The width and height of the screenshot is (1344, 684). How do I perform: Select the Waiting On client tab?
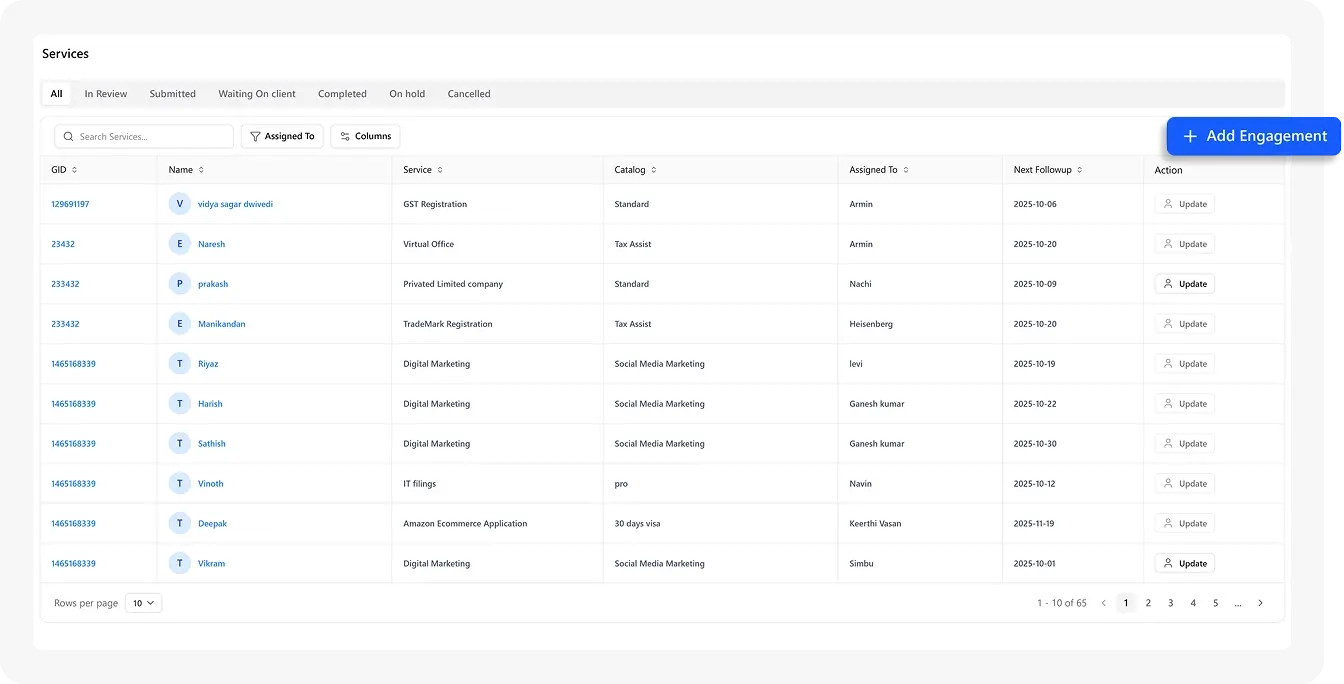[257, 94]
